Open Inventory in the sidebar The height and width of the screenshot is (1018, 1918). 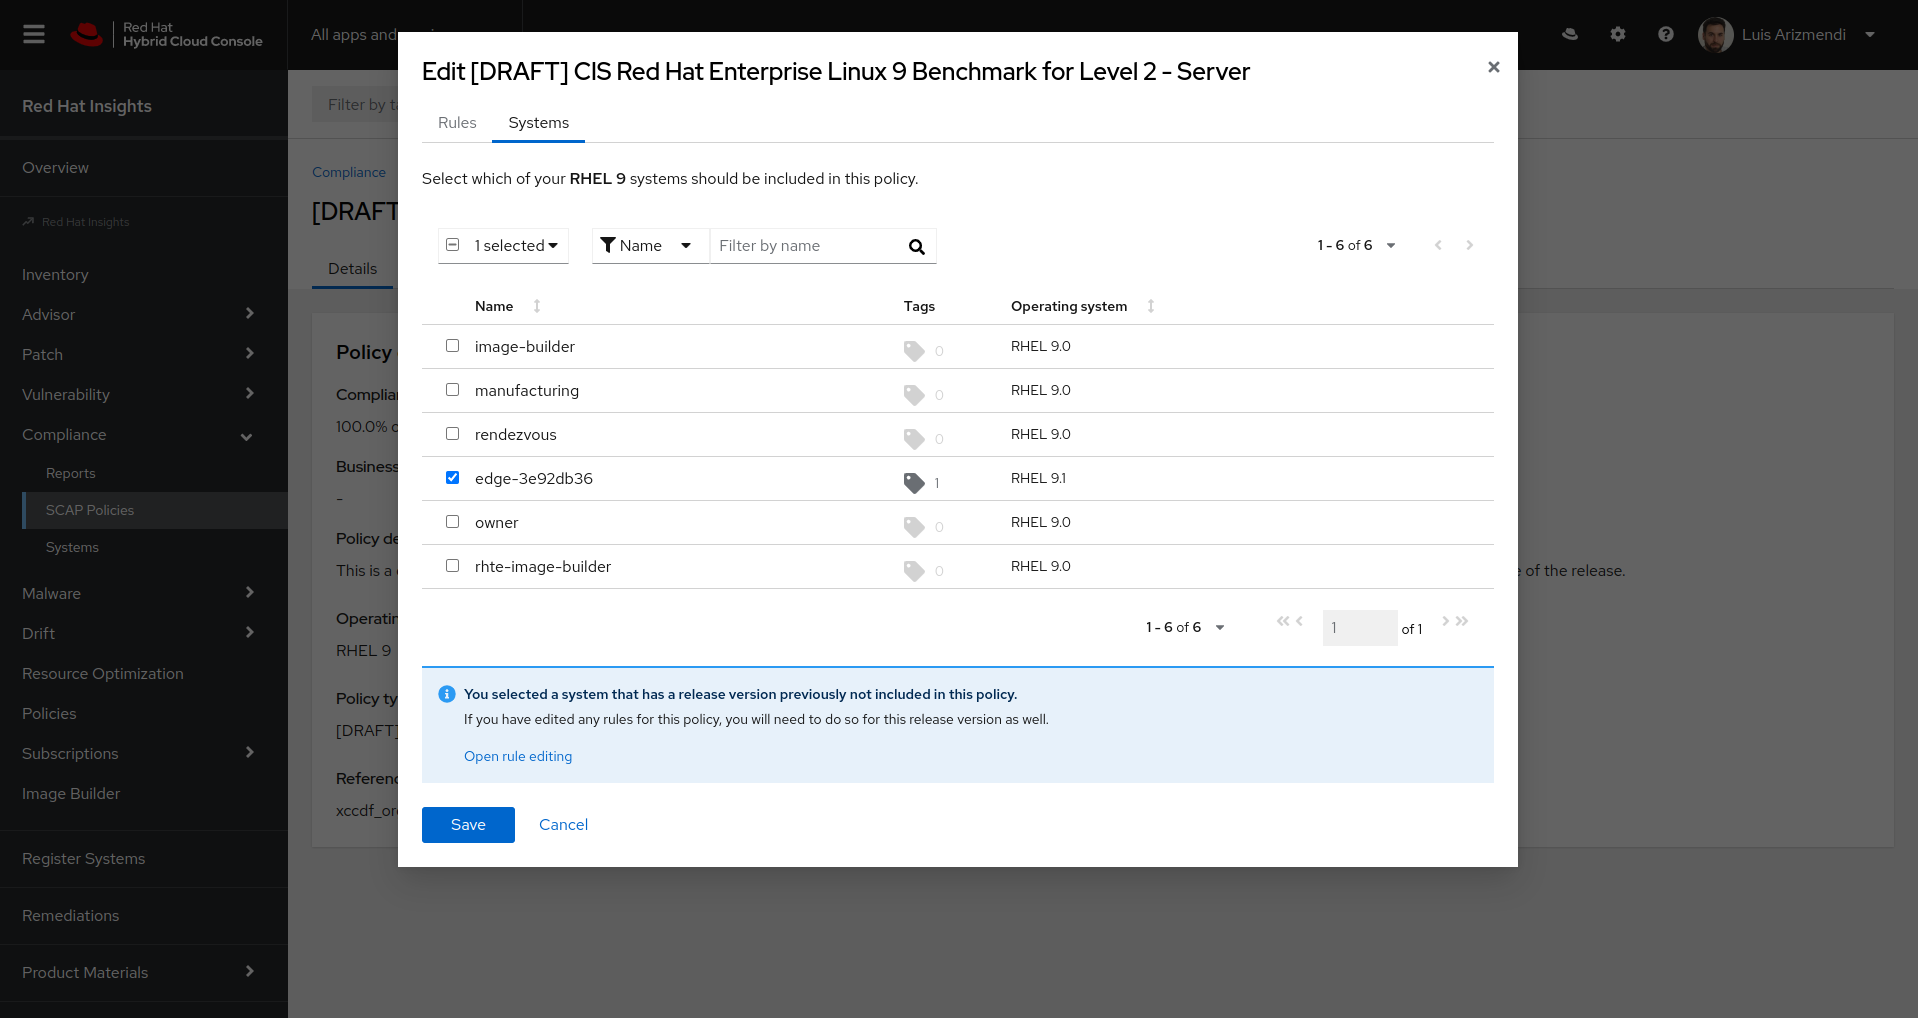[55, 274]
